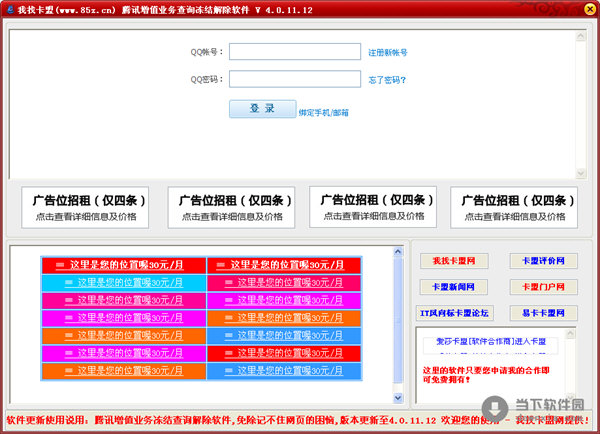Screen dimensions: 600x434
Task: Open the 绑定手机/邮箱 link
Action: coord(323,112)
